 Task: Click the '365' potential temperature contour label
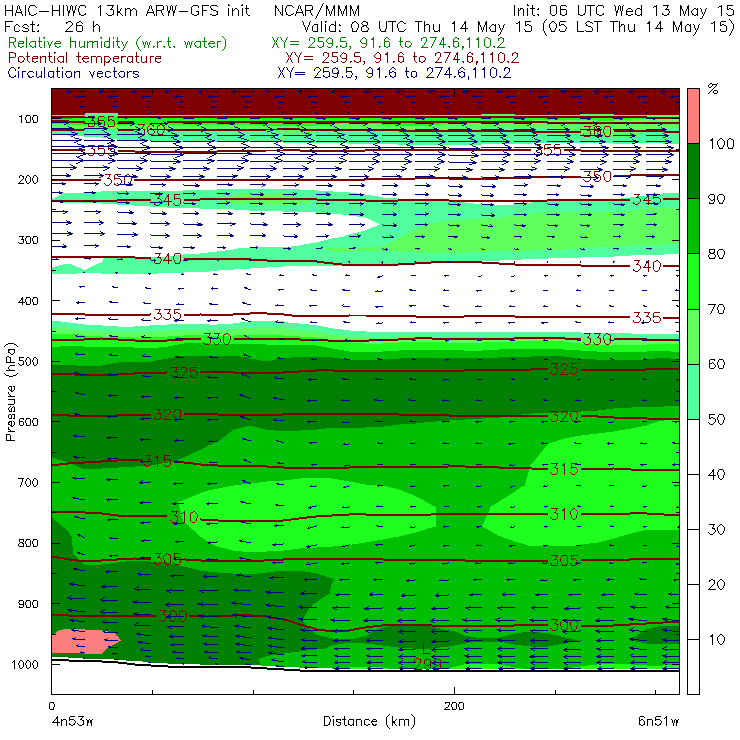[101, 122]
